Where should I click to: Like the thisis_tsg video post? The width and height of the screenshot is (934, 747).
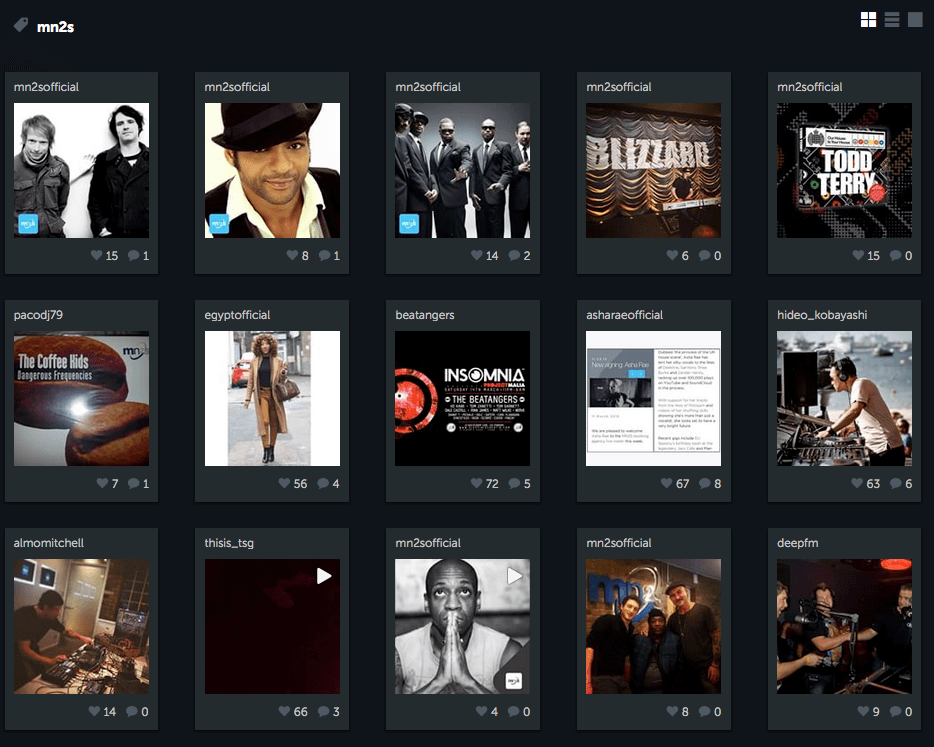(284, 711)
